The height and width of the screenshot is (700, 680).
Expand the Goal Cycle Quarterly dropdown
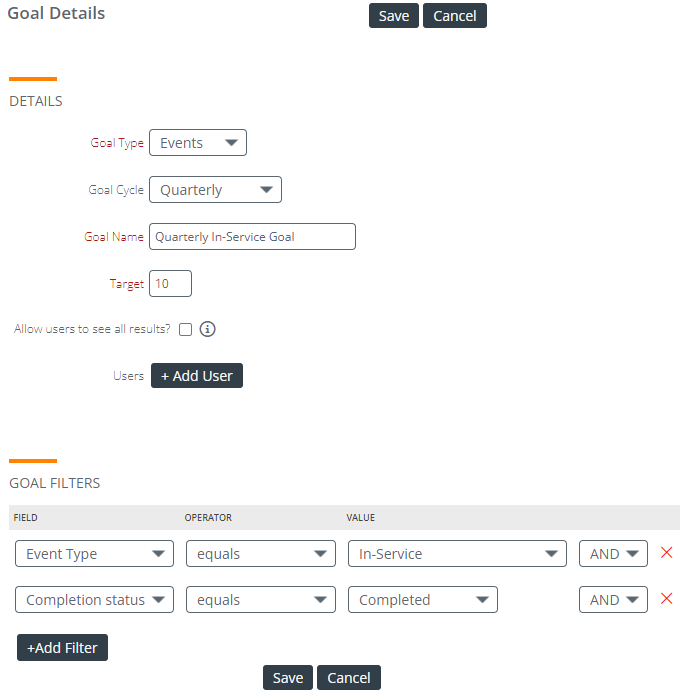tap(215, 190)
